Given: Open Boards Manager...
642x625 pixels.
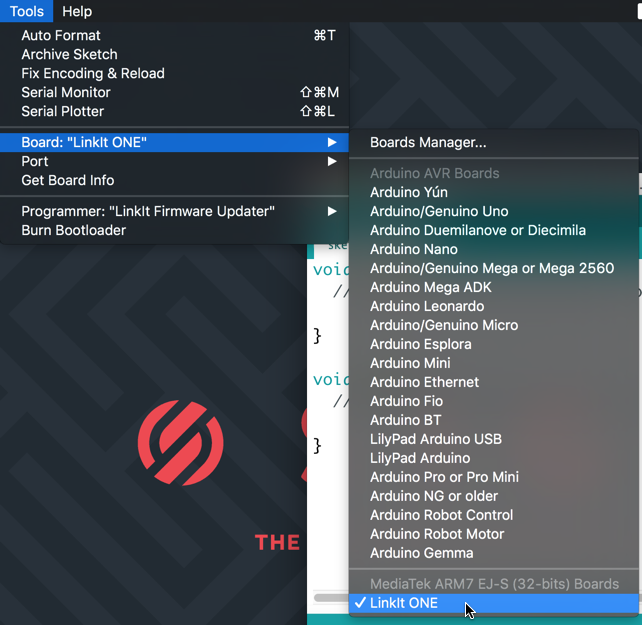Looking at the screenshot, I should coord(493,142).
